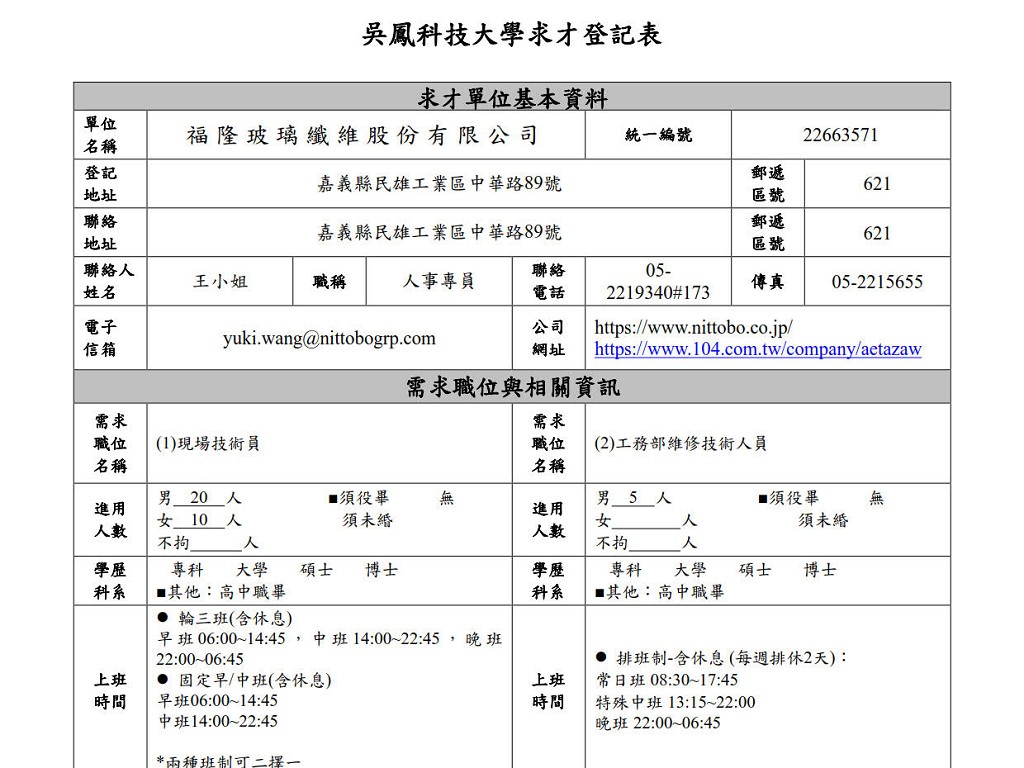Click the yuki.wang@nittobogrp.com email address
Image resolution: width=1024 pixels, height=768 pixels.
[329, 338]
